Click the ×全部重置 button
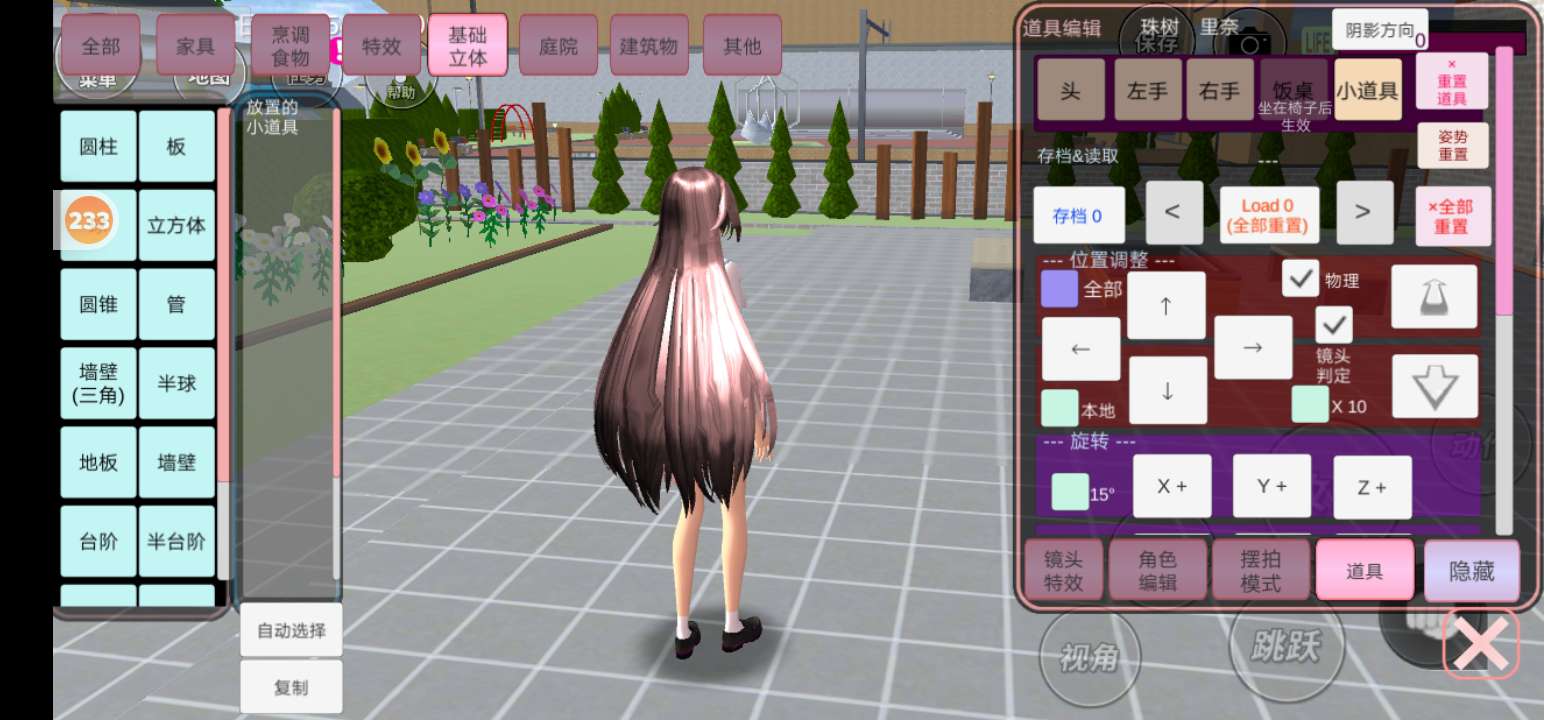Screen dimensions: 1544x720 coord(1453,216)
